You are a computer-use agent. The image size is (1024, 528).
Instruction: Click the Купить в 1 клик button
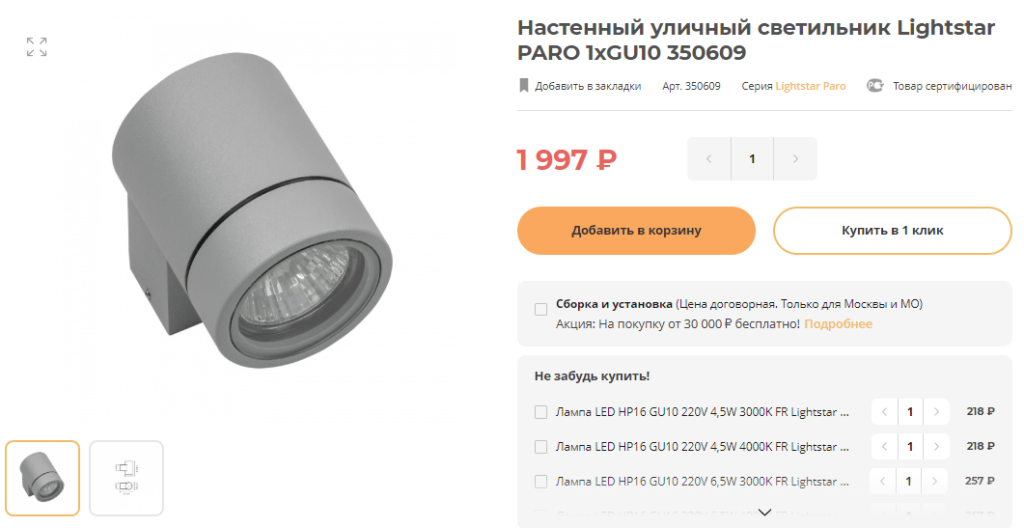892,231
